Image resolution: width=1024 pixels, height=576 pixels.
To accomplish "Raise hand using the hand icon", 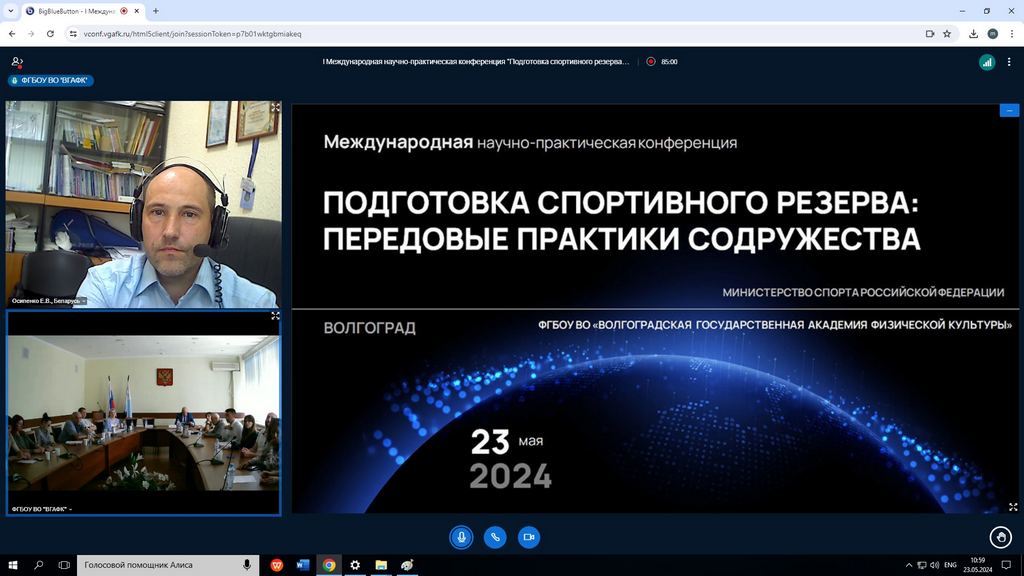I will coord(1001,537).
